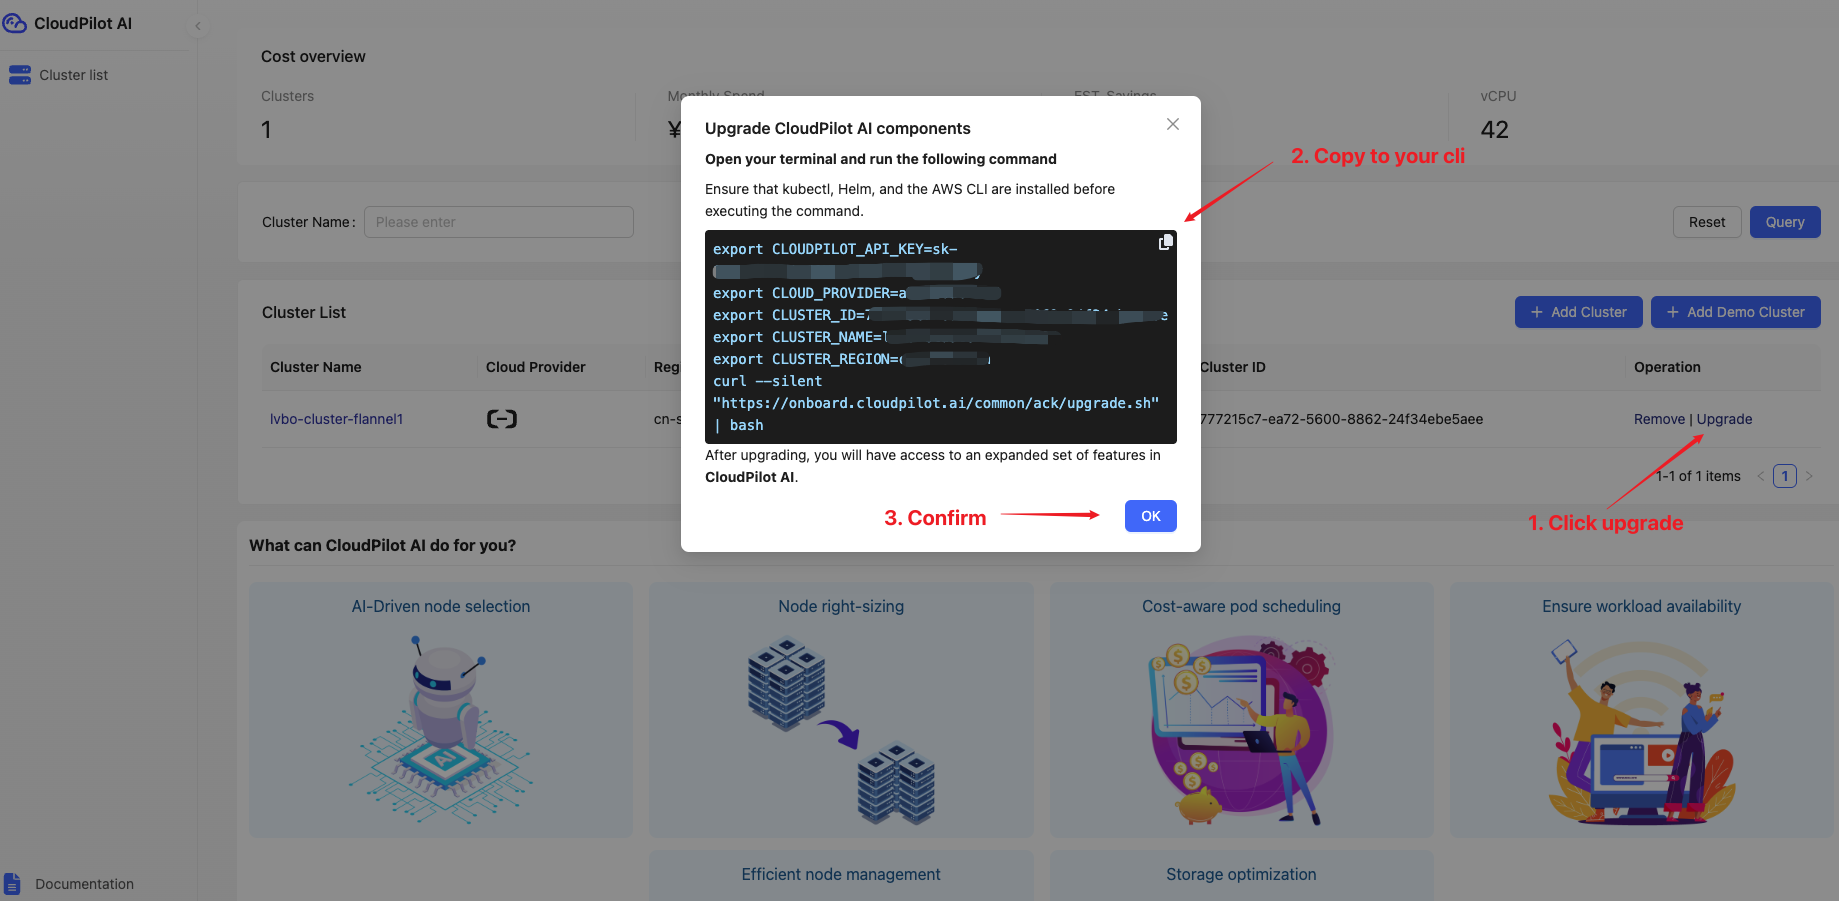Click the Add Demo Cluster button

click(1735, 312)
